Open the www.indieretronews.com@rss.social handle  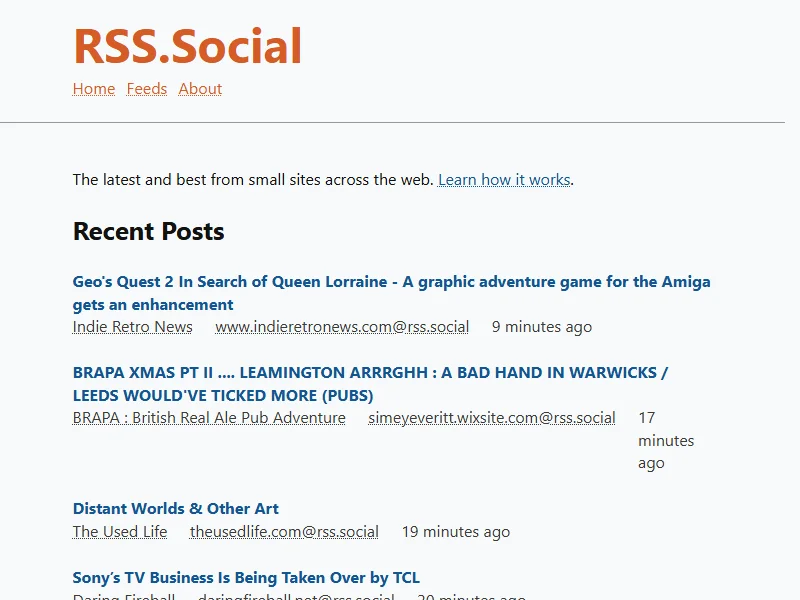click(x=342, y=327)
